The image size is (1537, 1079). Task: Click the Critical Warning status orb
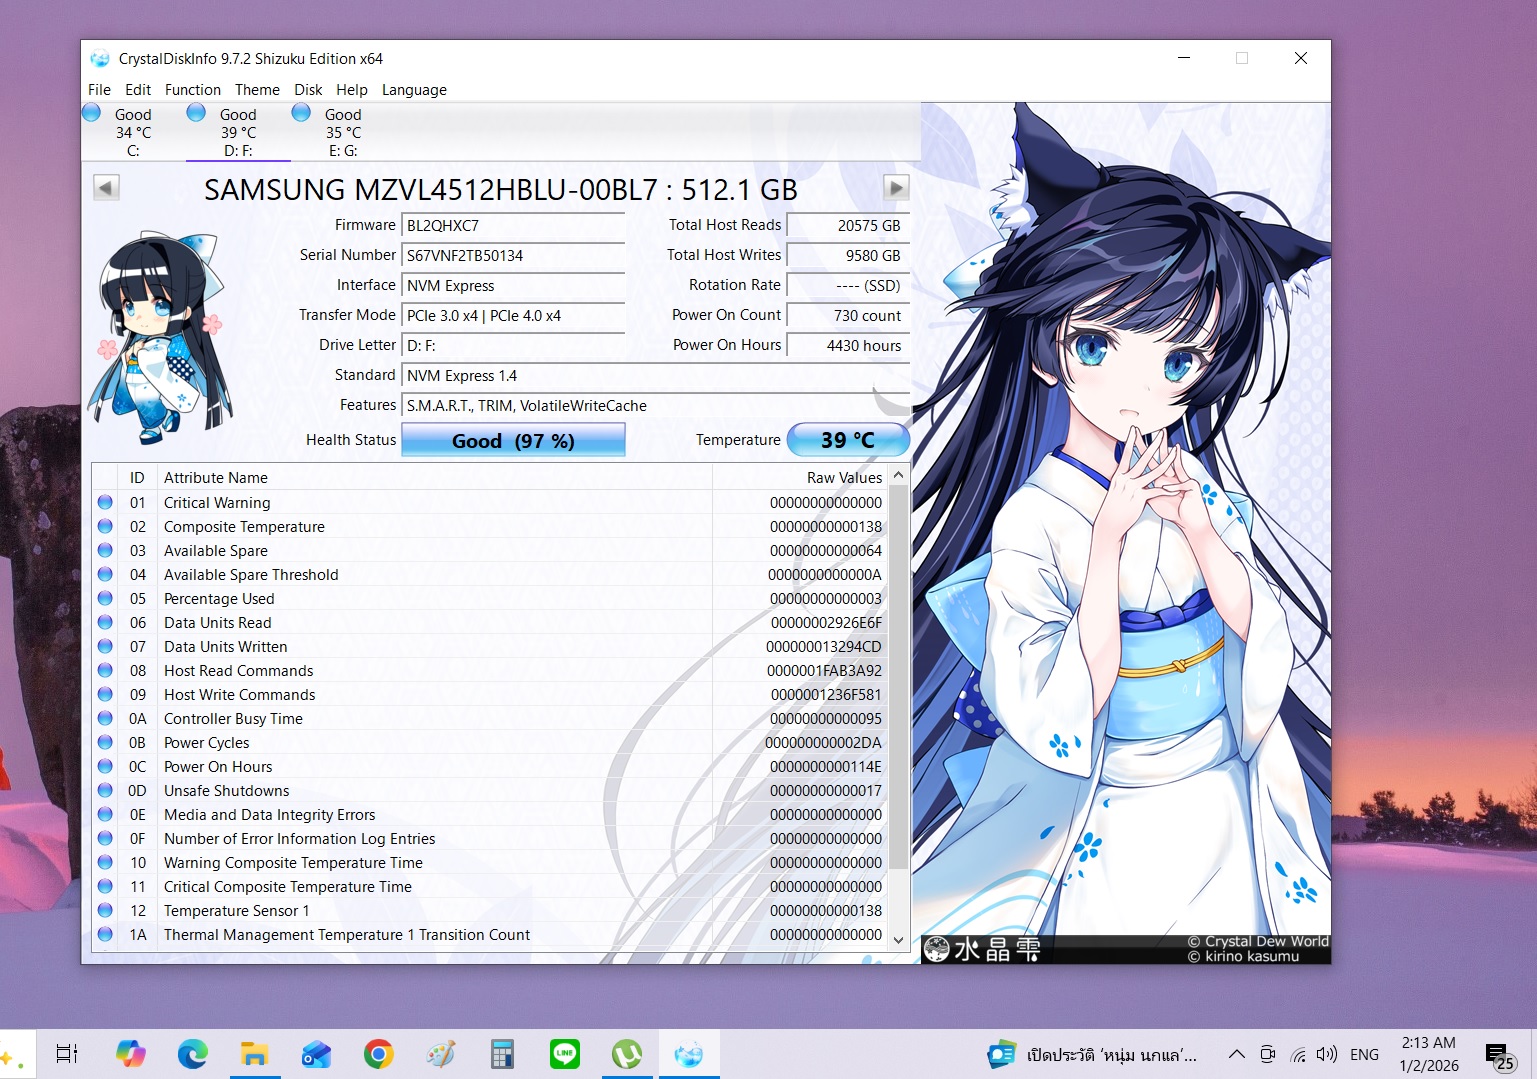tap(105, 502)
